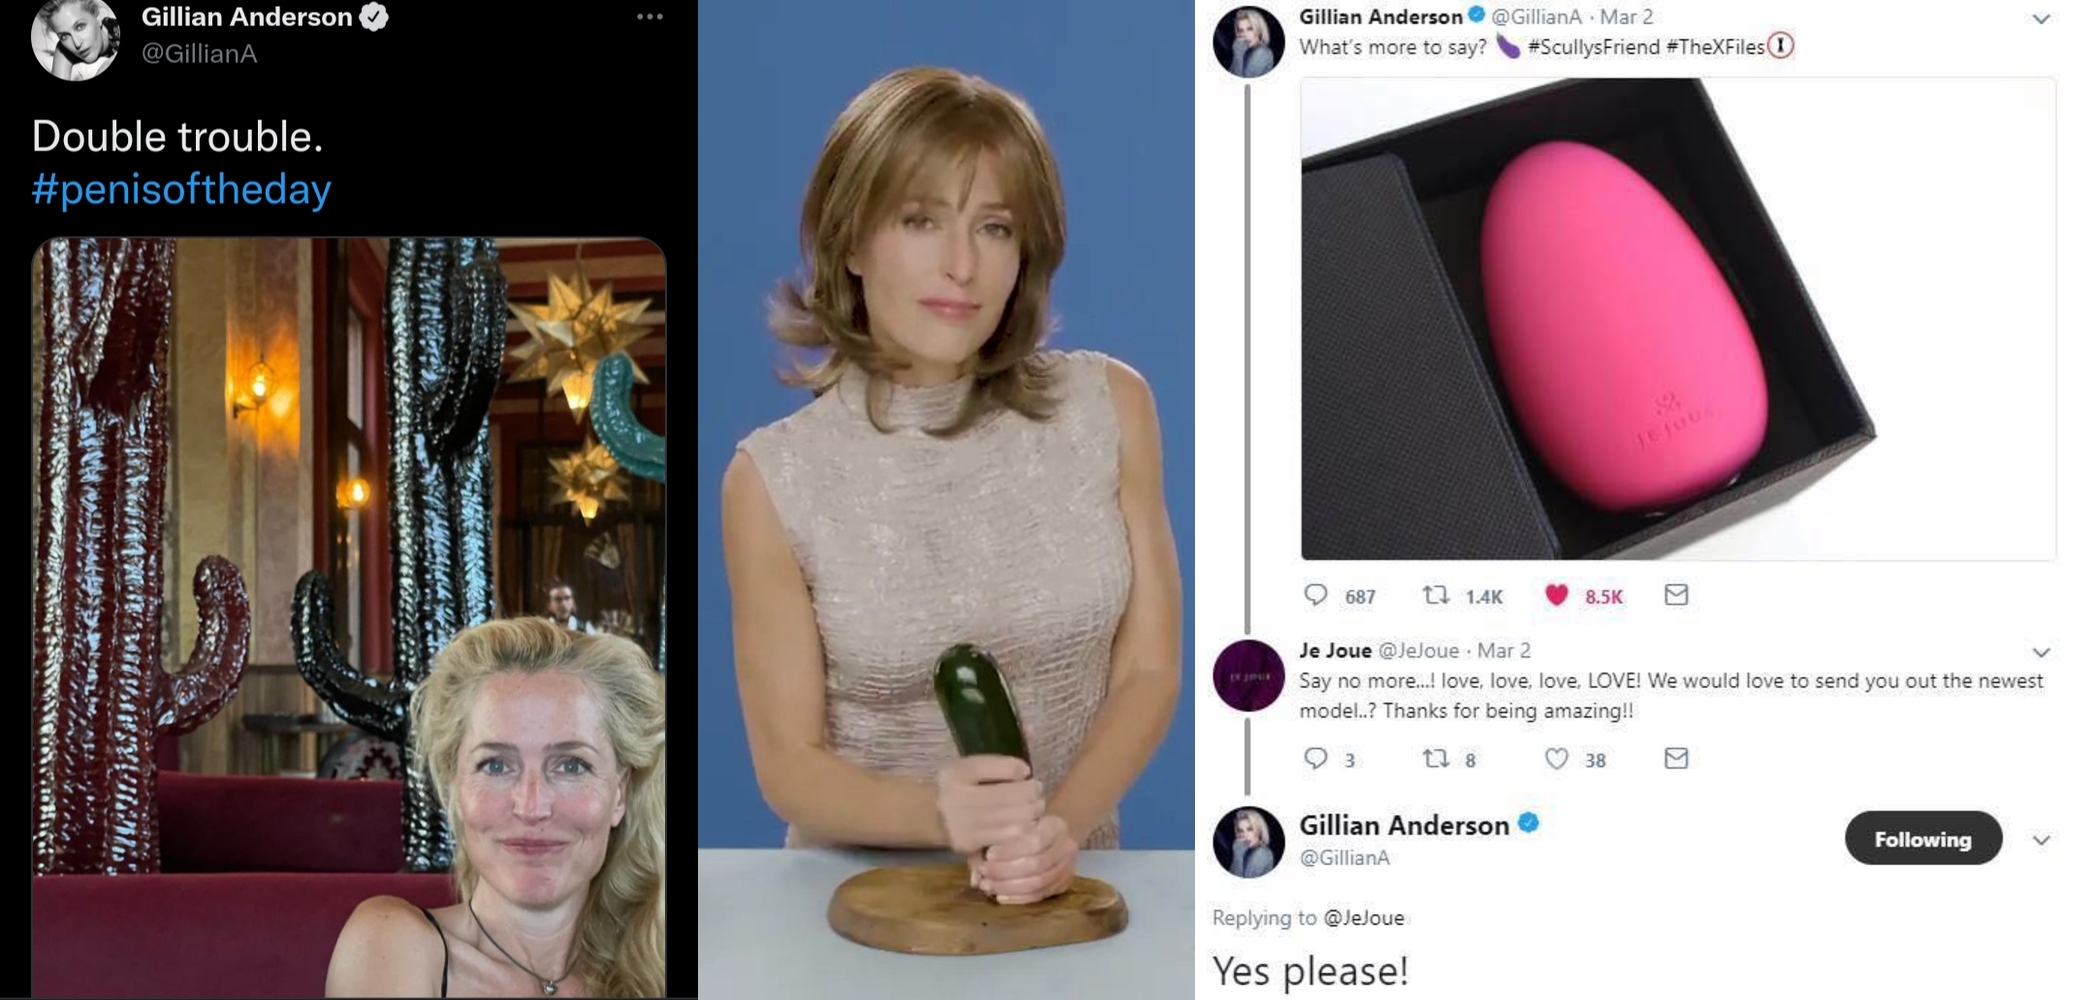Viewport: 2084px width, 1000px height.
Task: Open the #ScullysFriend hashtag
Action: point(1593,47)
